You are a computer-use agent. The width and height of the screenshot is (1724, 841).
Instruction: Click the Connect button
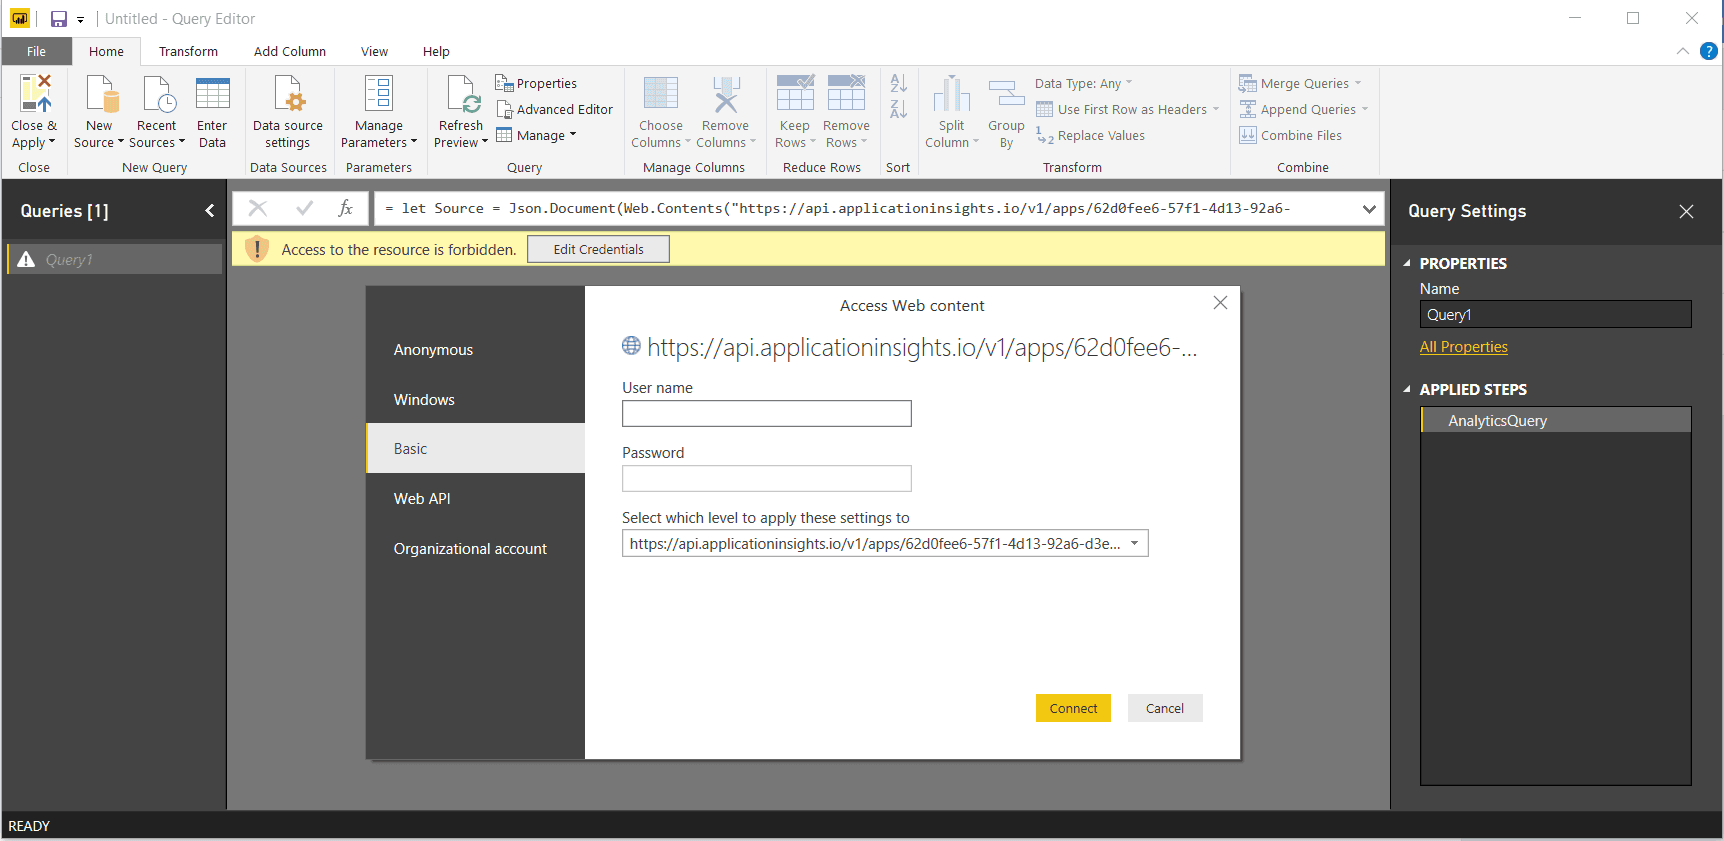pyautogui.click(x=1073, y=708)
